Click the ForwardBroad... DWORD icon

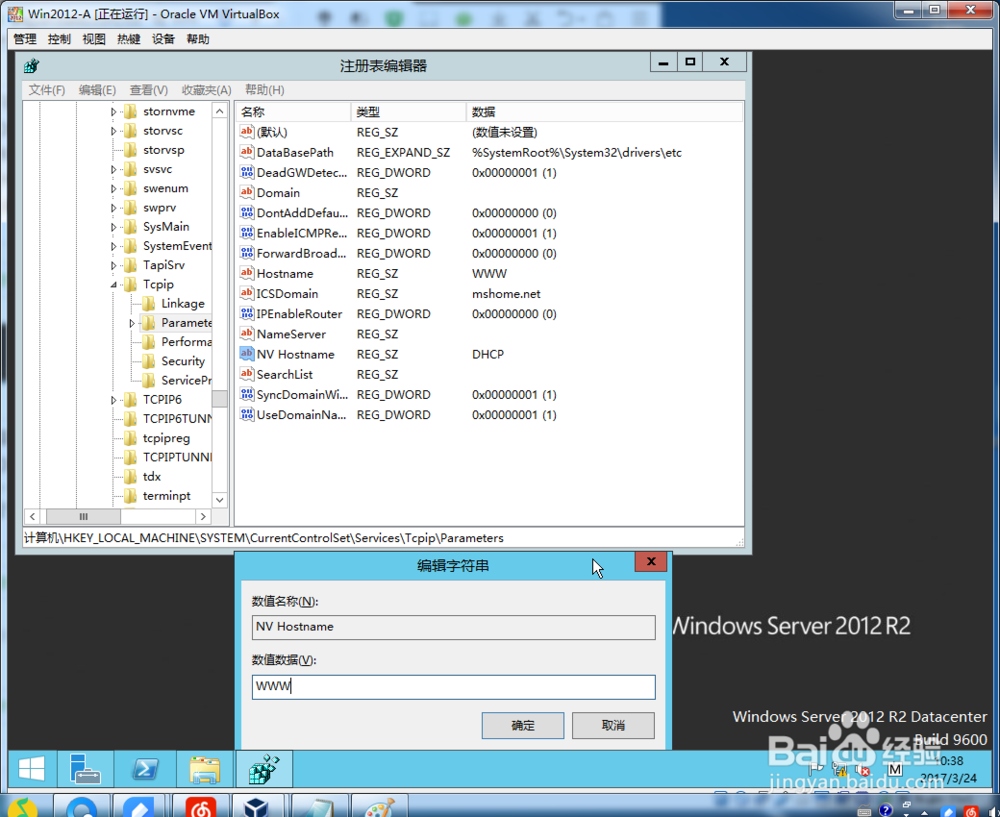point(247,253)
